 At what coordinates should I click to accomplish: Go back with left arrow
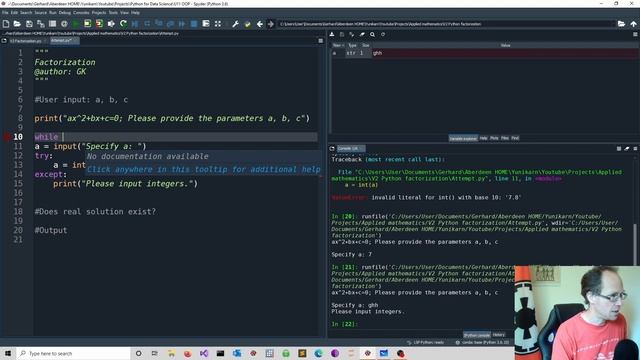260,24
